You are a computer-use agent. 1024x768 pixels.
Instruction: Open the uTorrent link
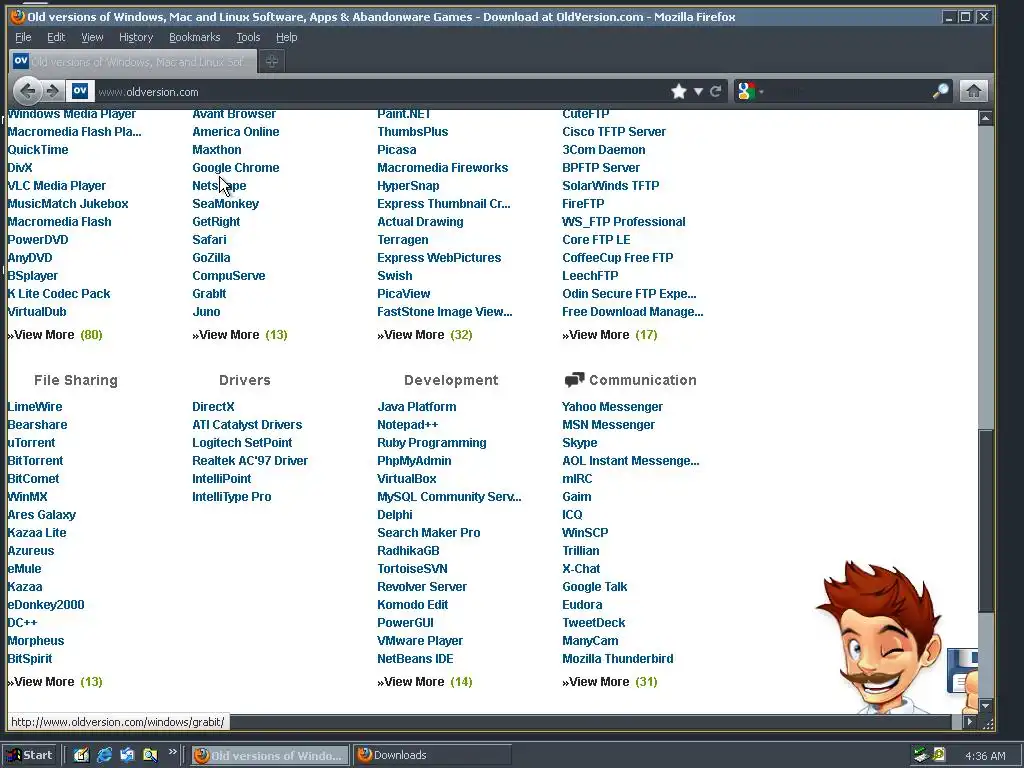click(31, 443)
